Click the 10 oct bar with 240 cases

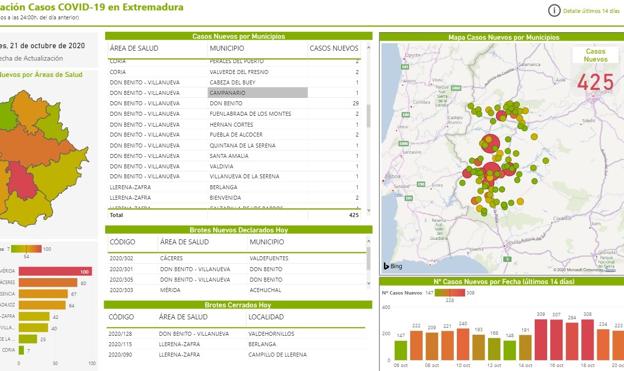pyautogui.click(x=463, y=344)
